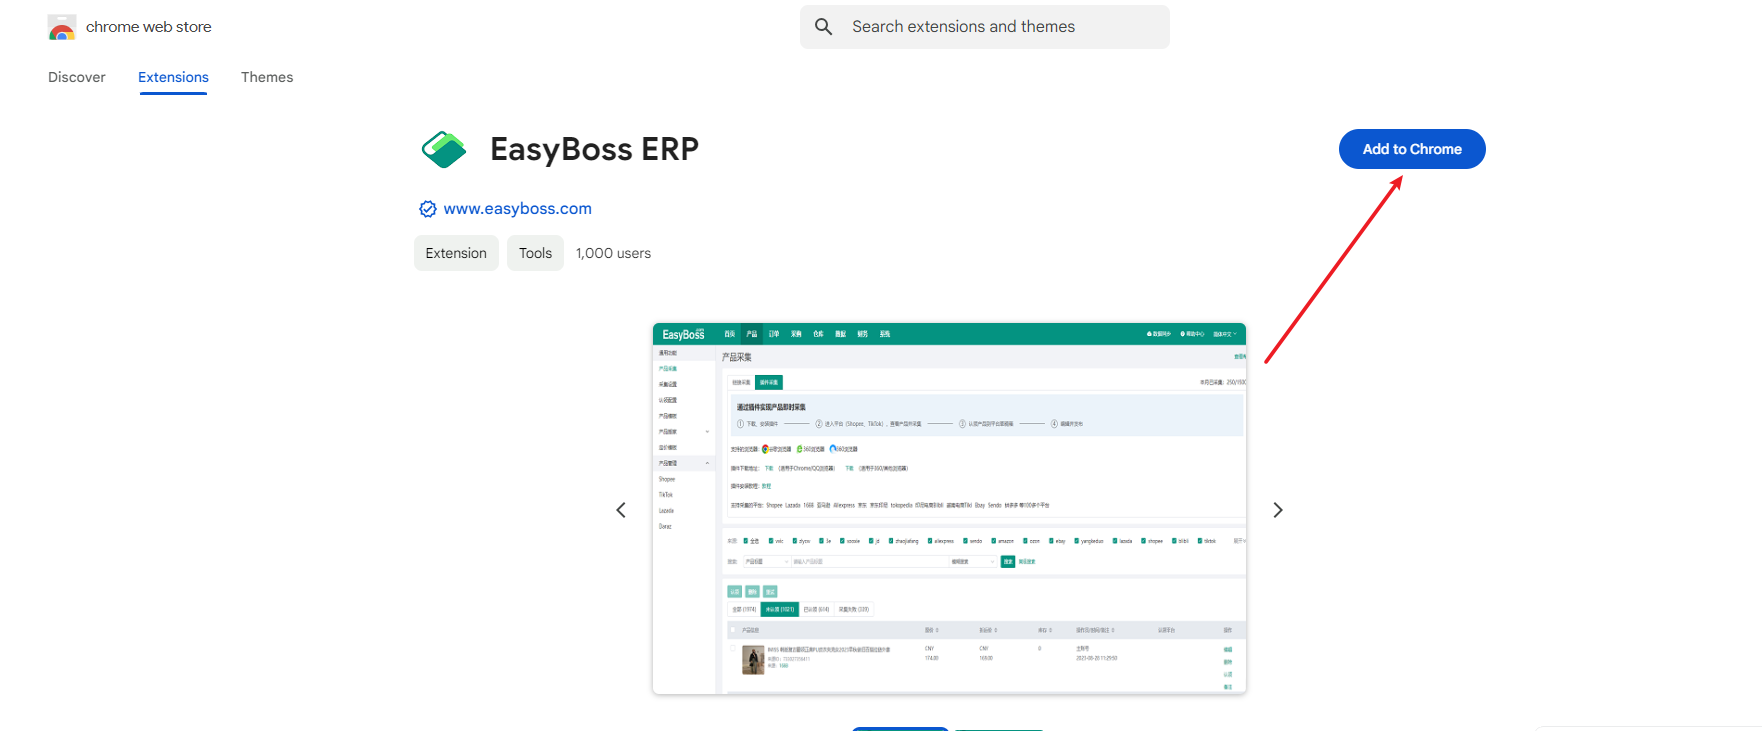Select the Tools category chip

click(x=535, y=253)
